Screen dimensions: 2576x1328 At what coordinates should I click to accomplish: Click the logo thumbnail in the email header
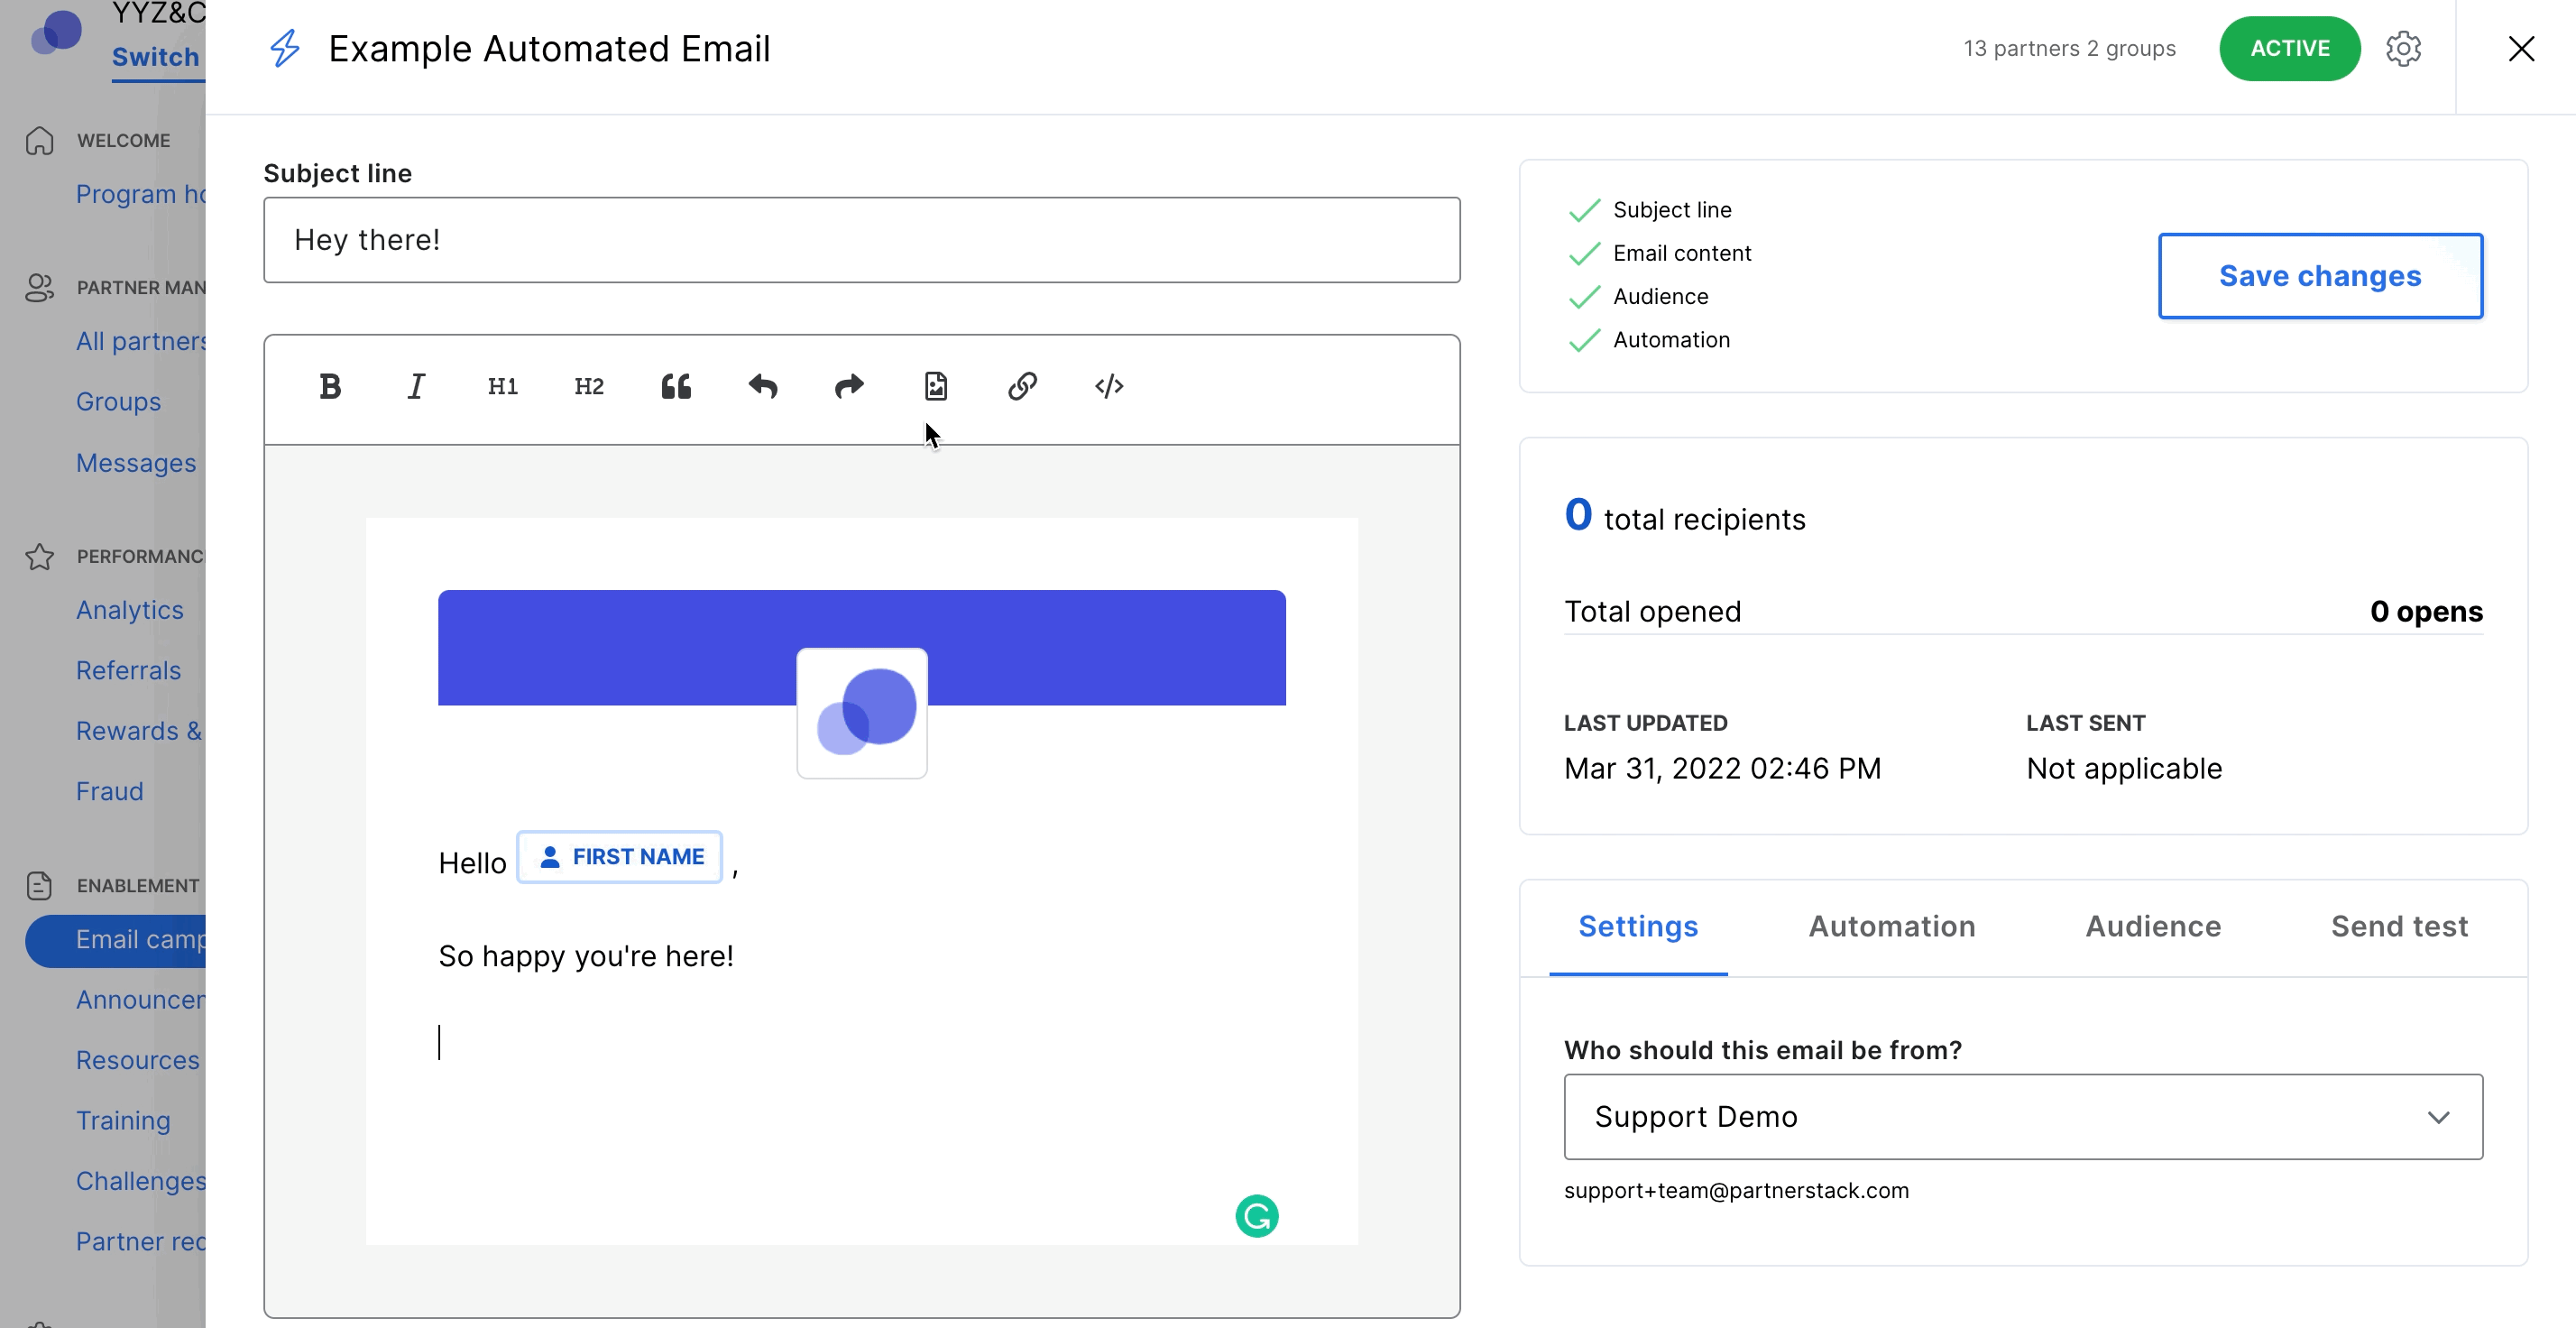tap(862, 714)
